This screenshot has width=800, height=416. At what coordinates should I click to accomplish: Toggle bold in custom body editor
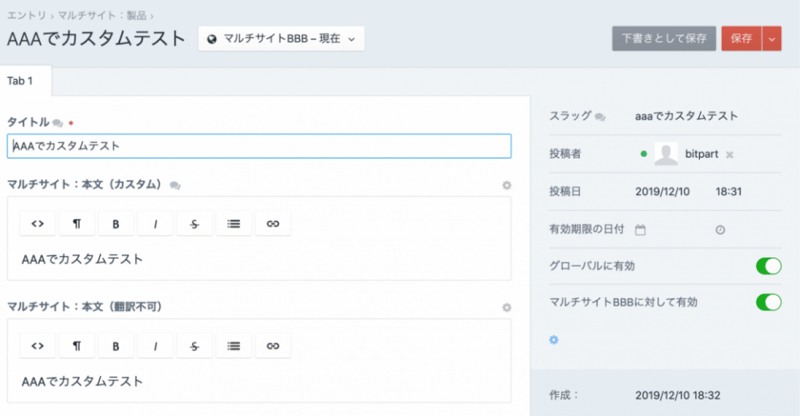pyautogui.click(x=116, y=223)
